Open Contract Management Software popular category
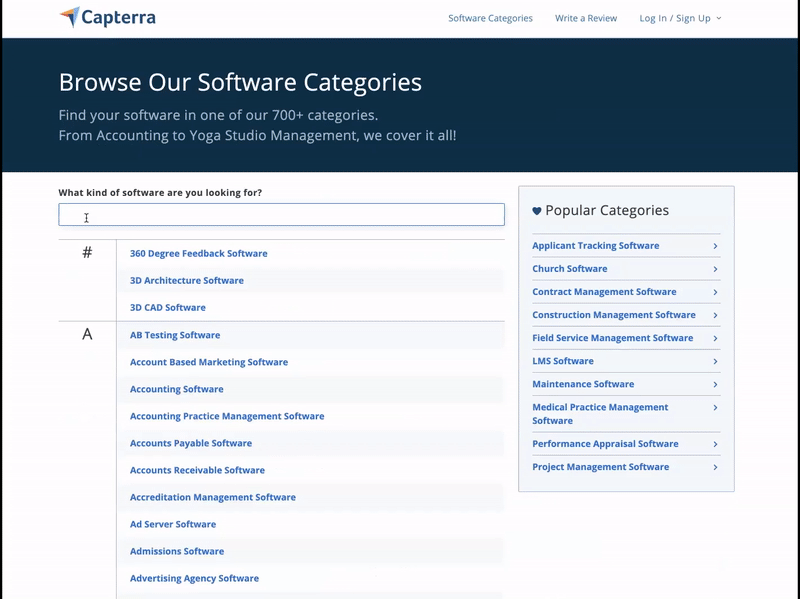This screenshot has width=800, height=599. [x=604, y=292]
